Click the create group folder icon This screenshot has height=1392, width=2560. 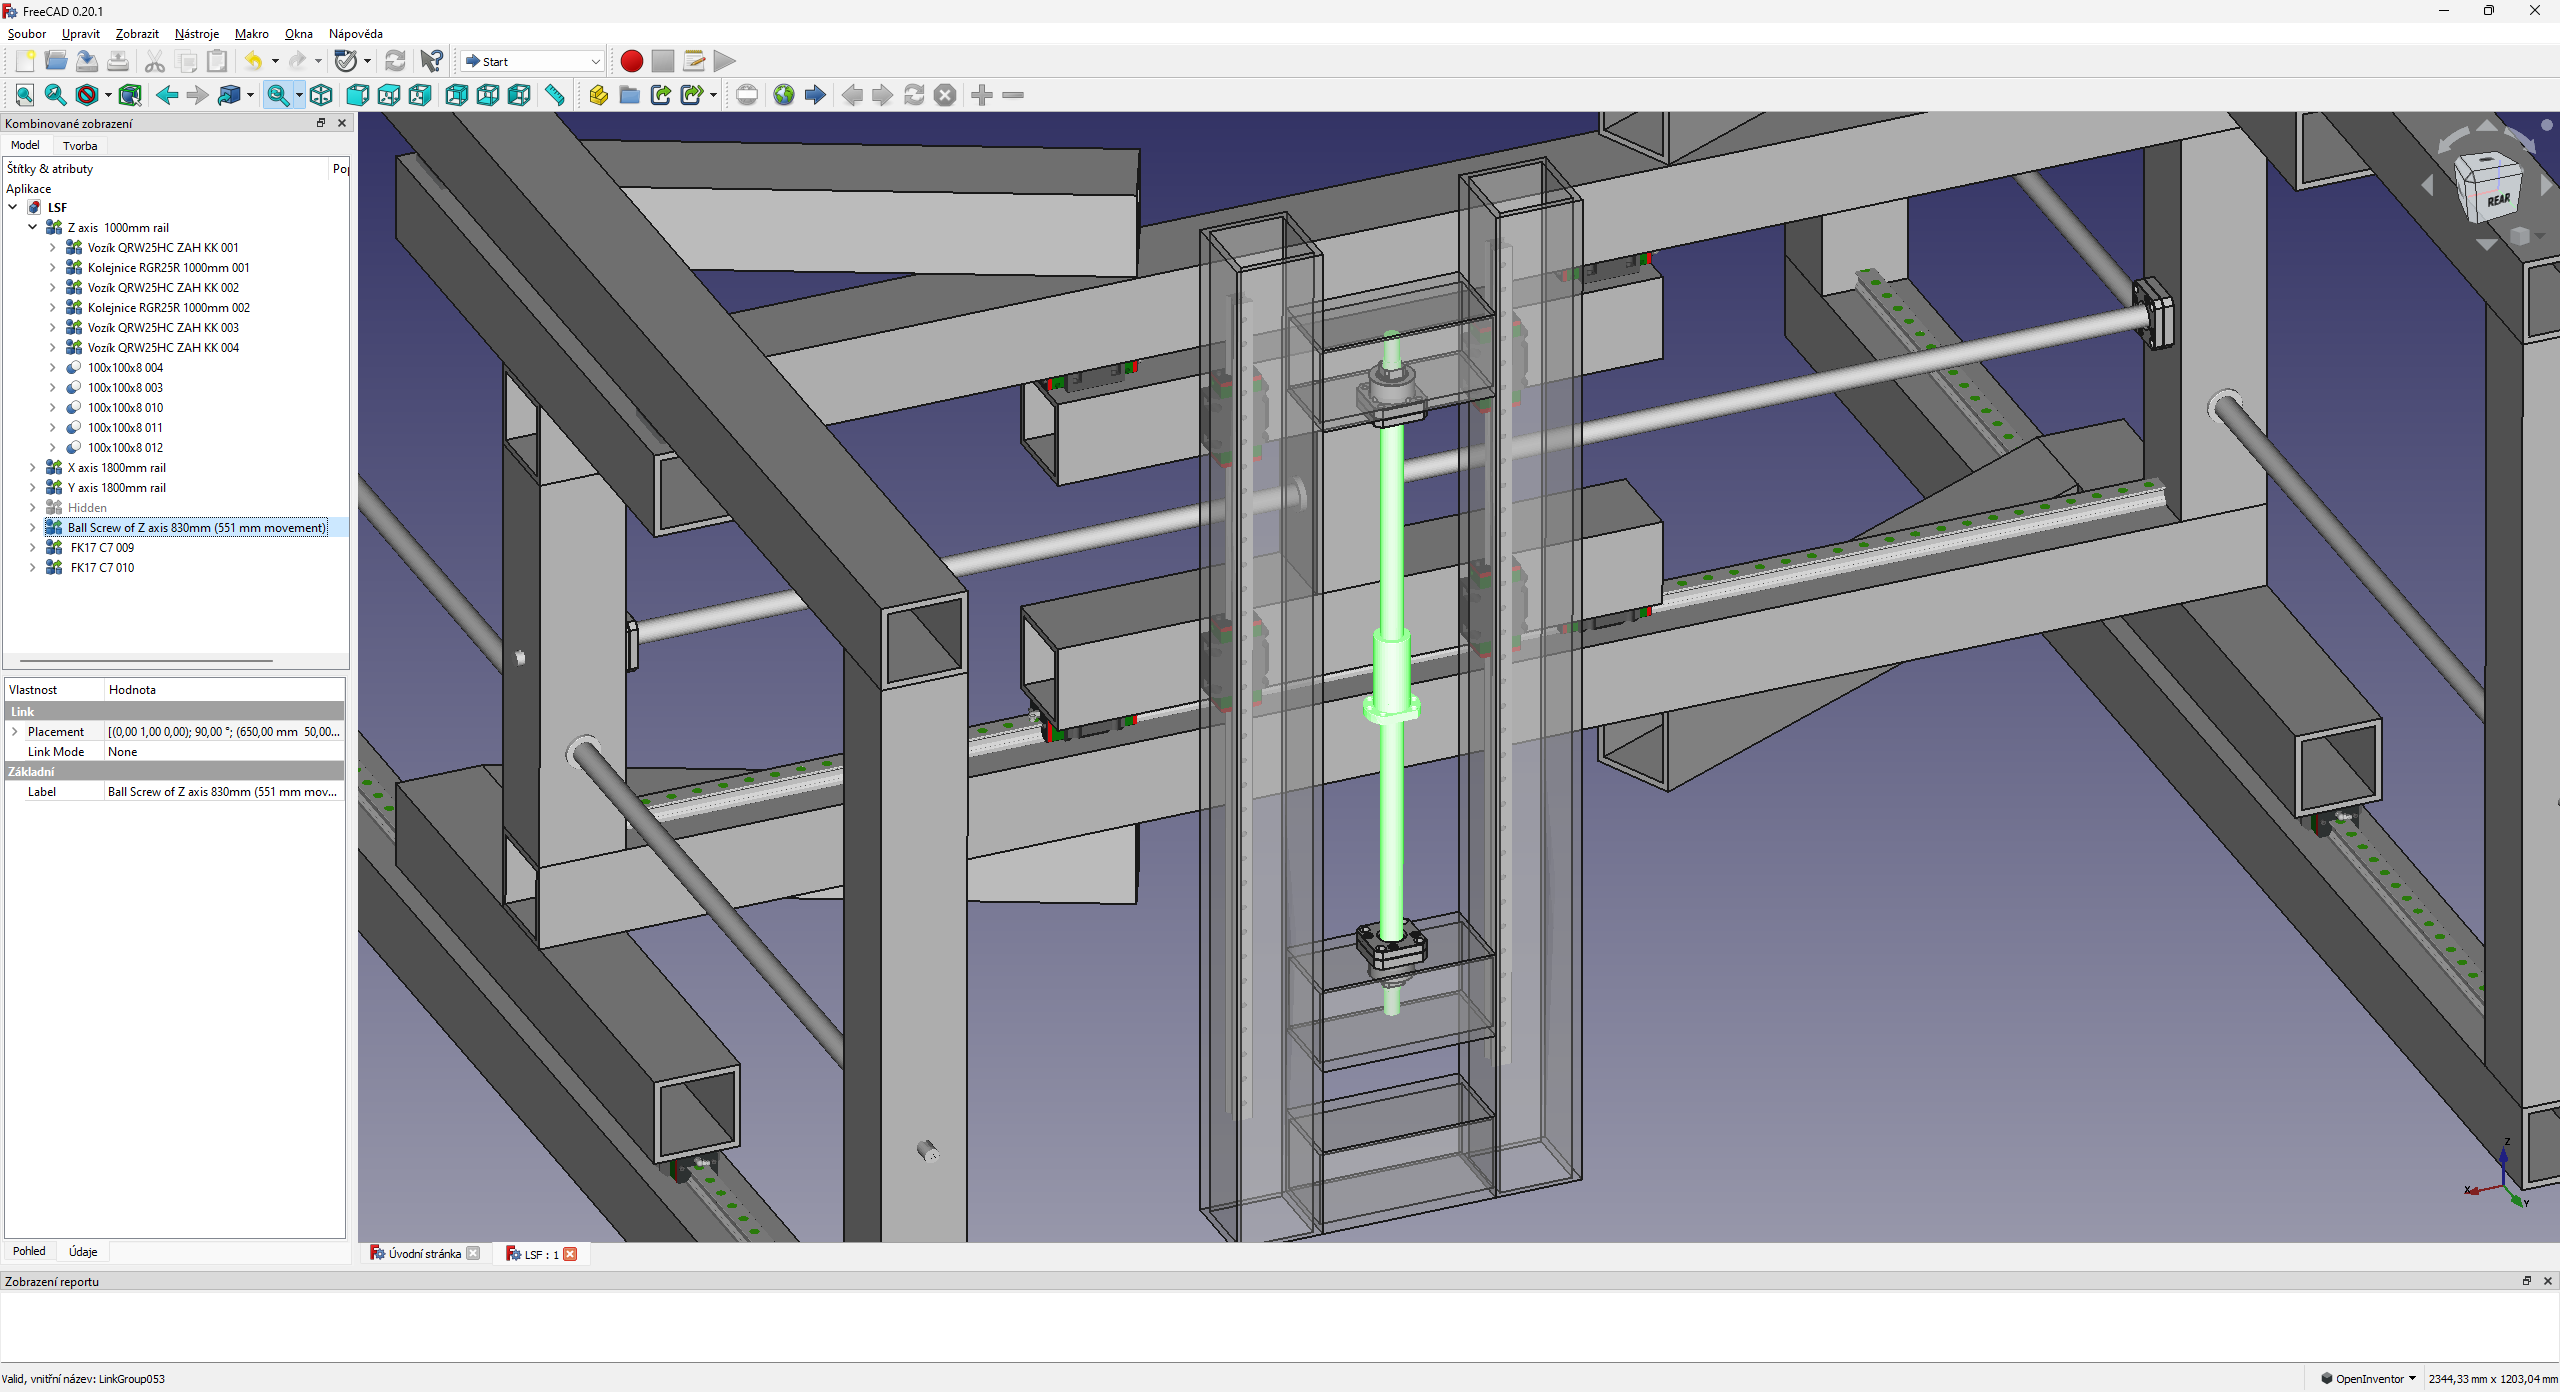pyautogui.click(x=629, y=95)
